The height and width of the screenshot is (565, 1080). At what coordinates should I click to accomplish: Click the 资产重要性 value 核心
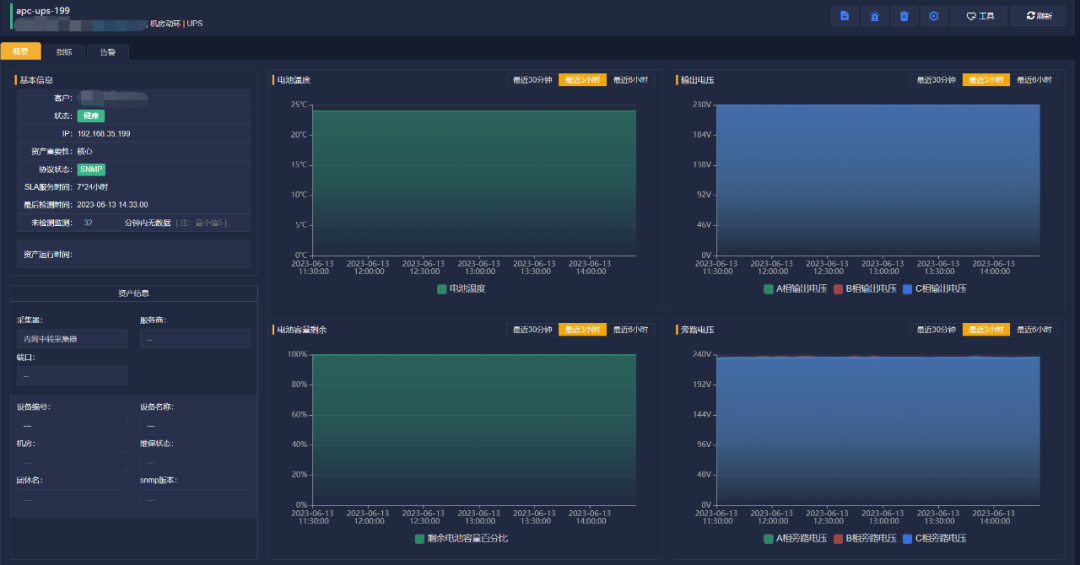(x=85, y=152)
